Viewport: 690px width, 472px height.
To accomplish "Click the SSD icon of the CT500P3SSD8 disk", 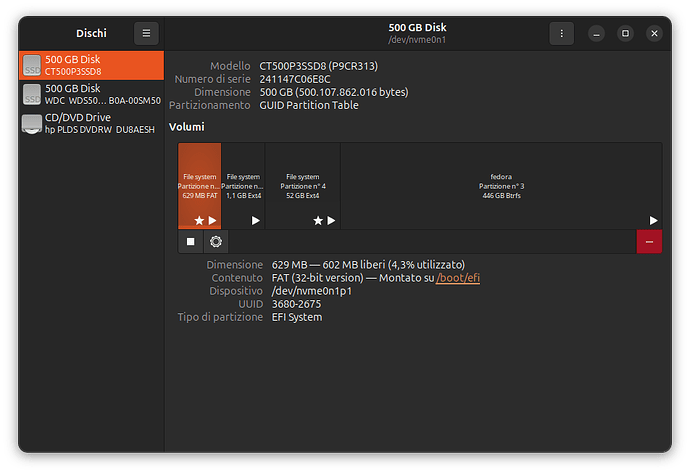I will click(32, 65).
